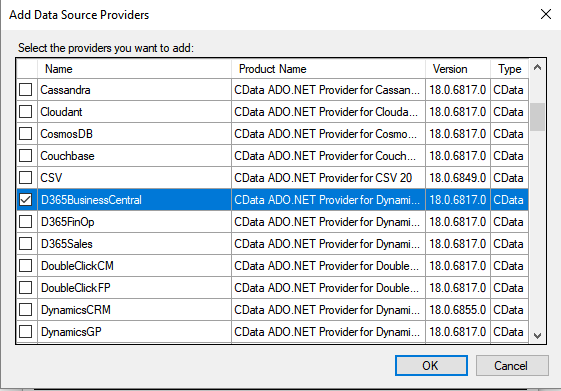This screenshot has height=391, width=561.
Task: Click the scrollbar down arrow
Action: coord(537,336)
